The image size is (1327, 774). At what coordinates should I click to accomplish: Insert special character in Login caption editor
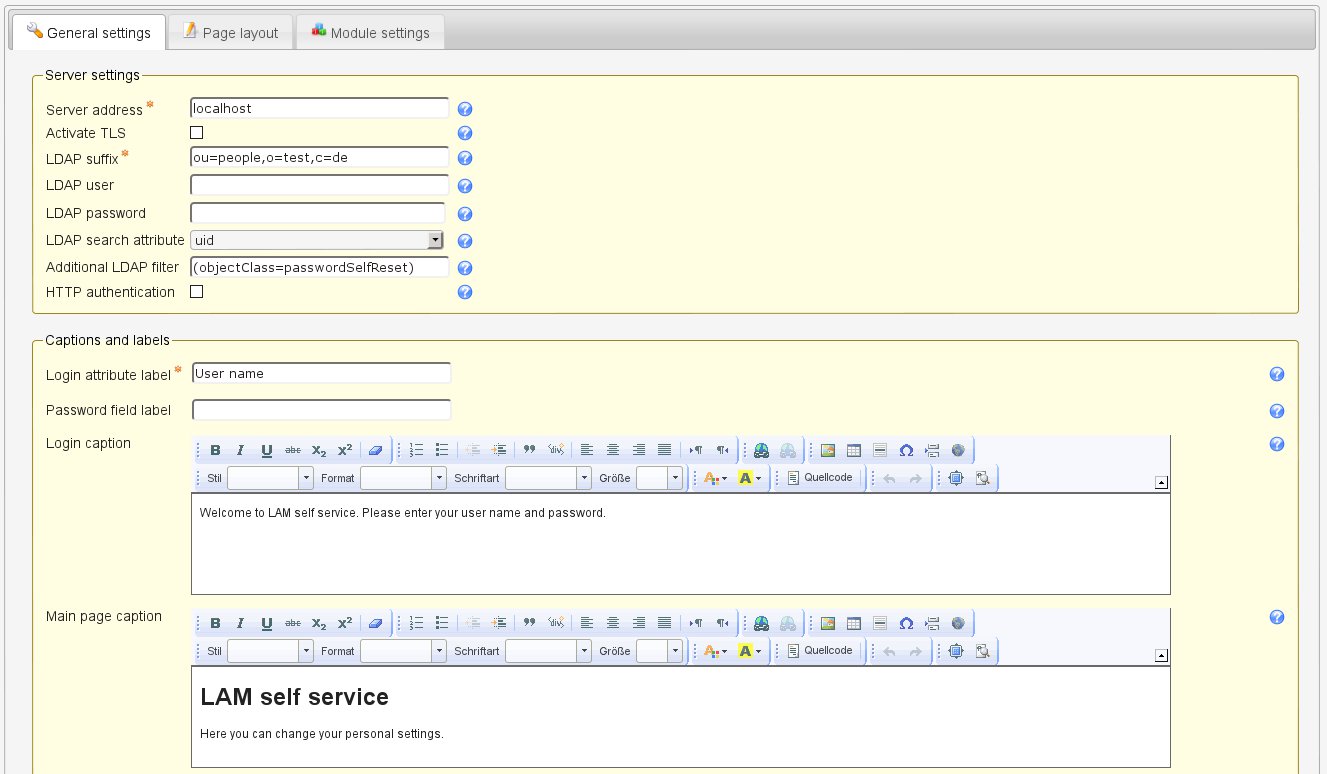tap(906, 450)
